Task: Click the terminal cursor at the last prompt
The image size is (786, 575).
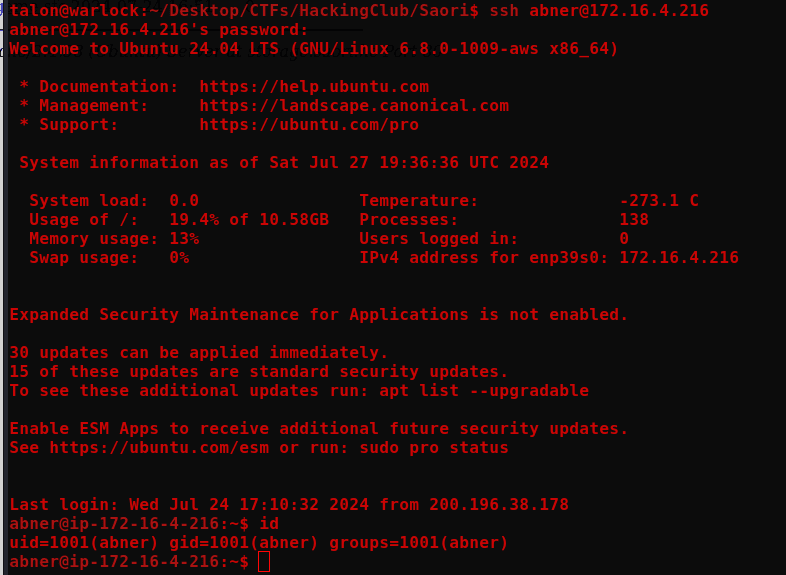Action: (x=264, y=562)
